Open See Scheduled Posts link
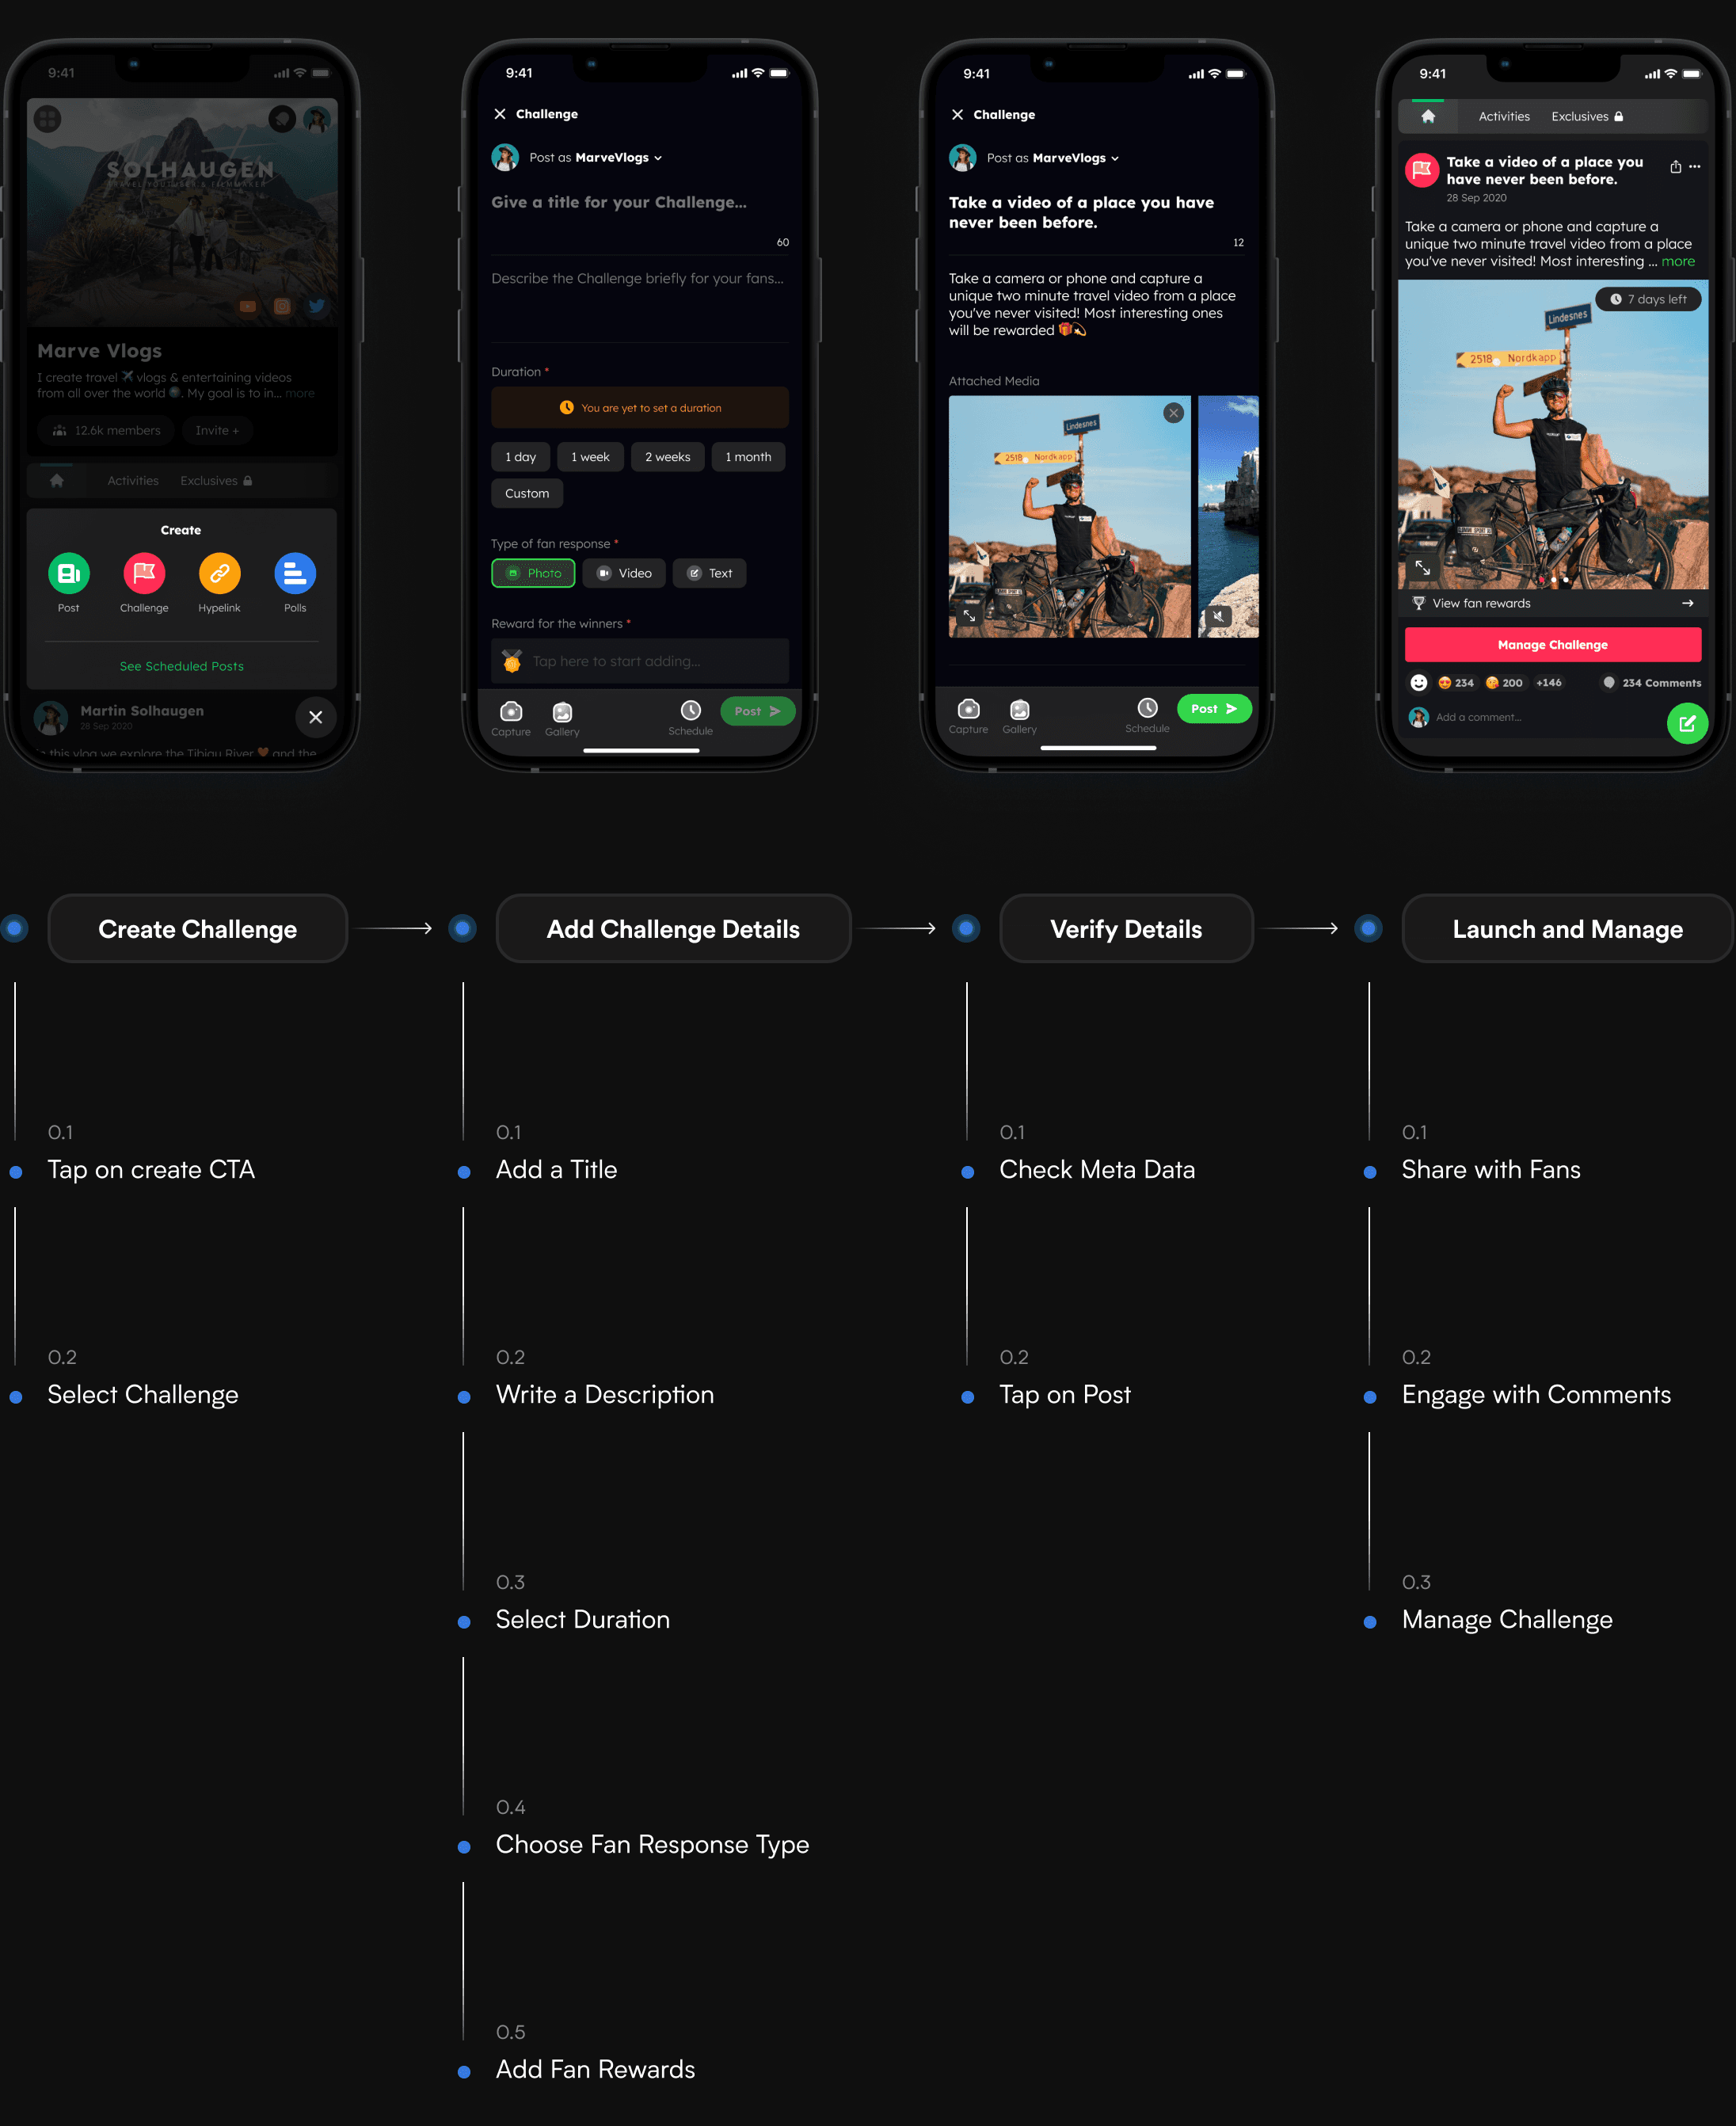This screenshot has width=1736, height=2126. [x=181, y=666]
